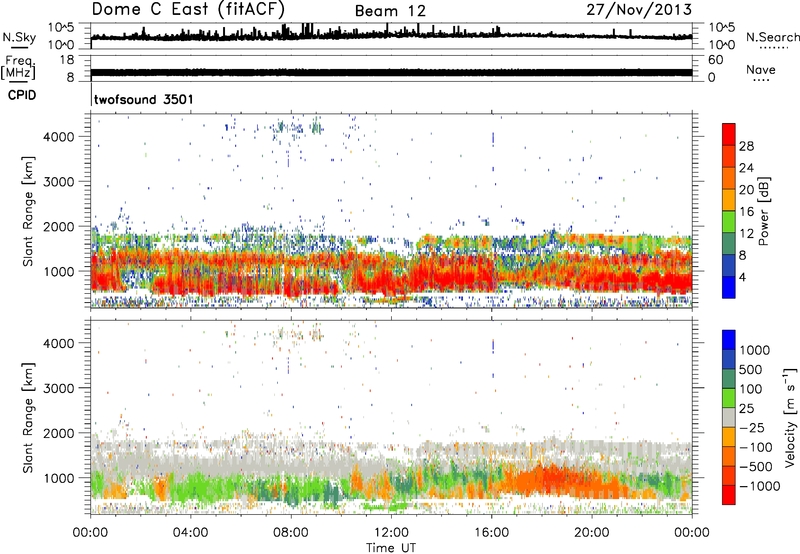The image size is (800, 554).
Task: Click the 'Velocity [m s-1]' color bar label
Action: [790, 417]
